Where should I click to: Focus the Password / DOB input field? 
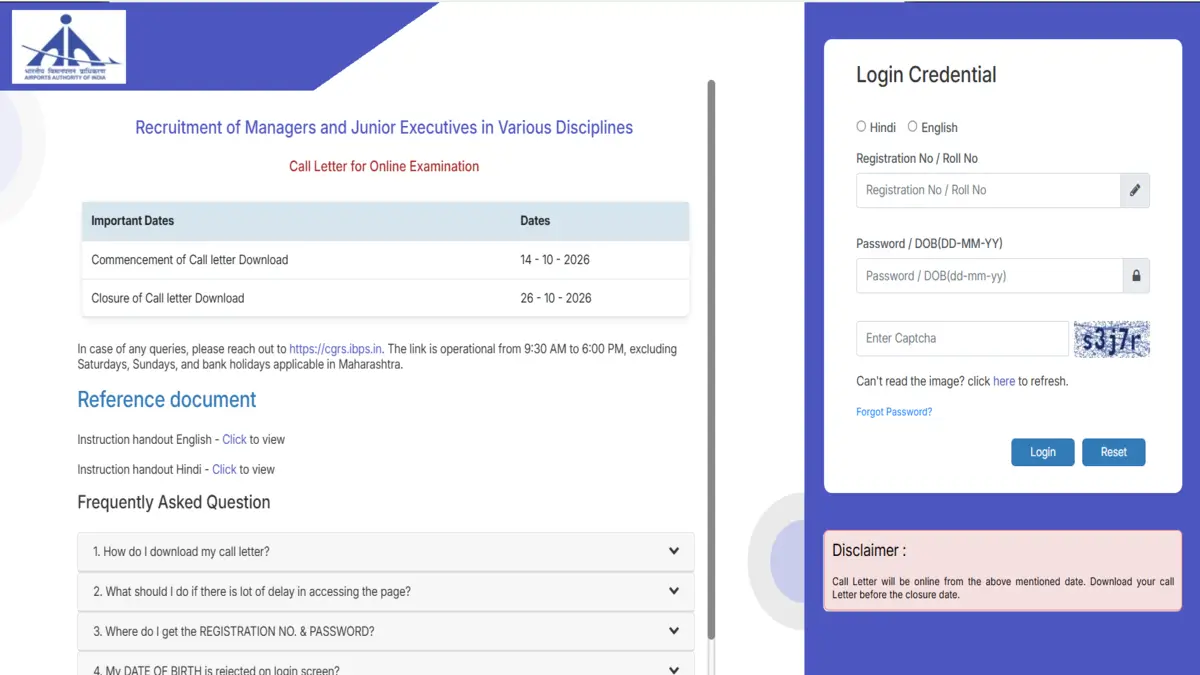point(988,276)
